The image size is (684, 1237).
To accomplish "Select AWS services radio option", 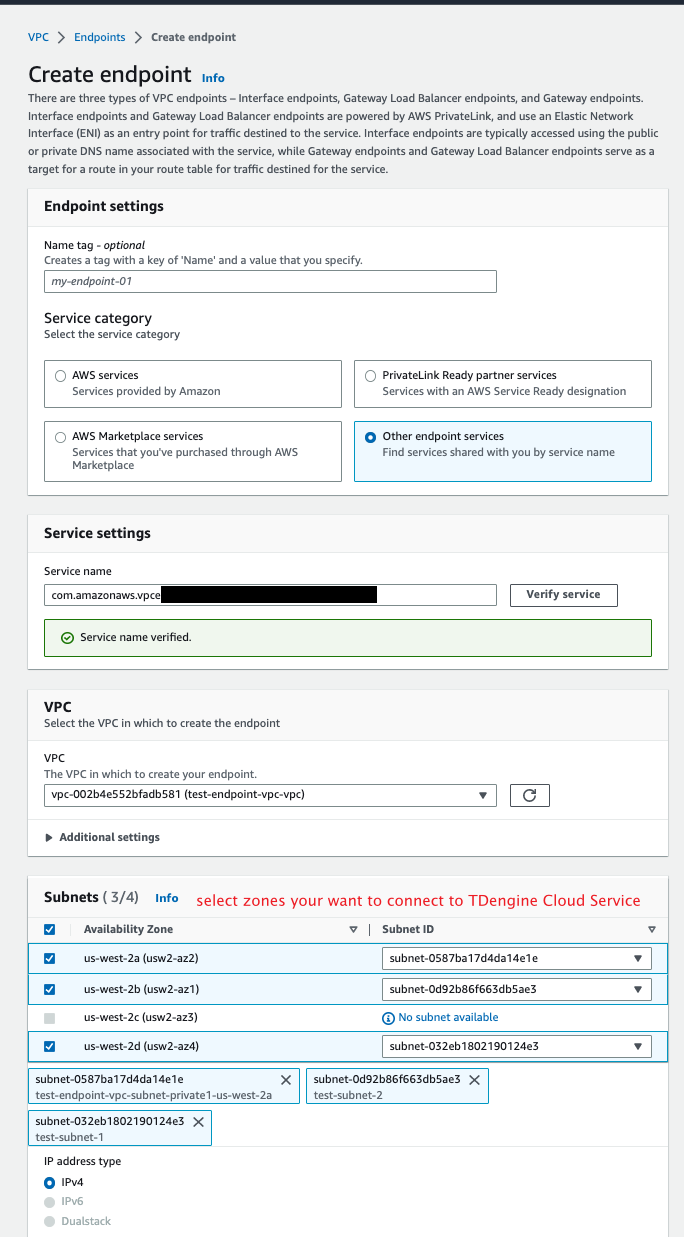I will pos(61,376).
